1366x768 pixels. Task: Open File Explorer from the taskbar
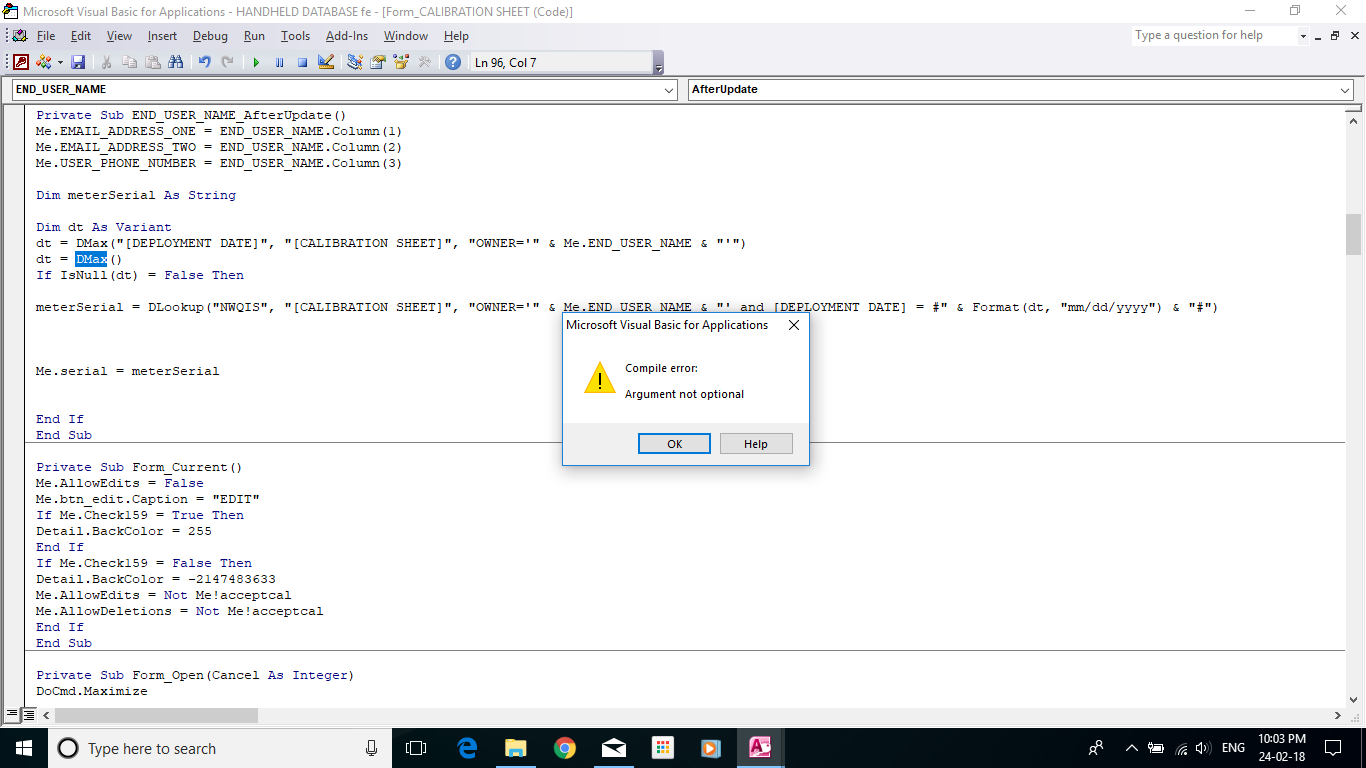[516, 748]
